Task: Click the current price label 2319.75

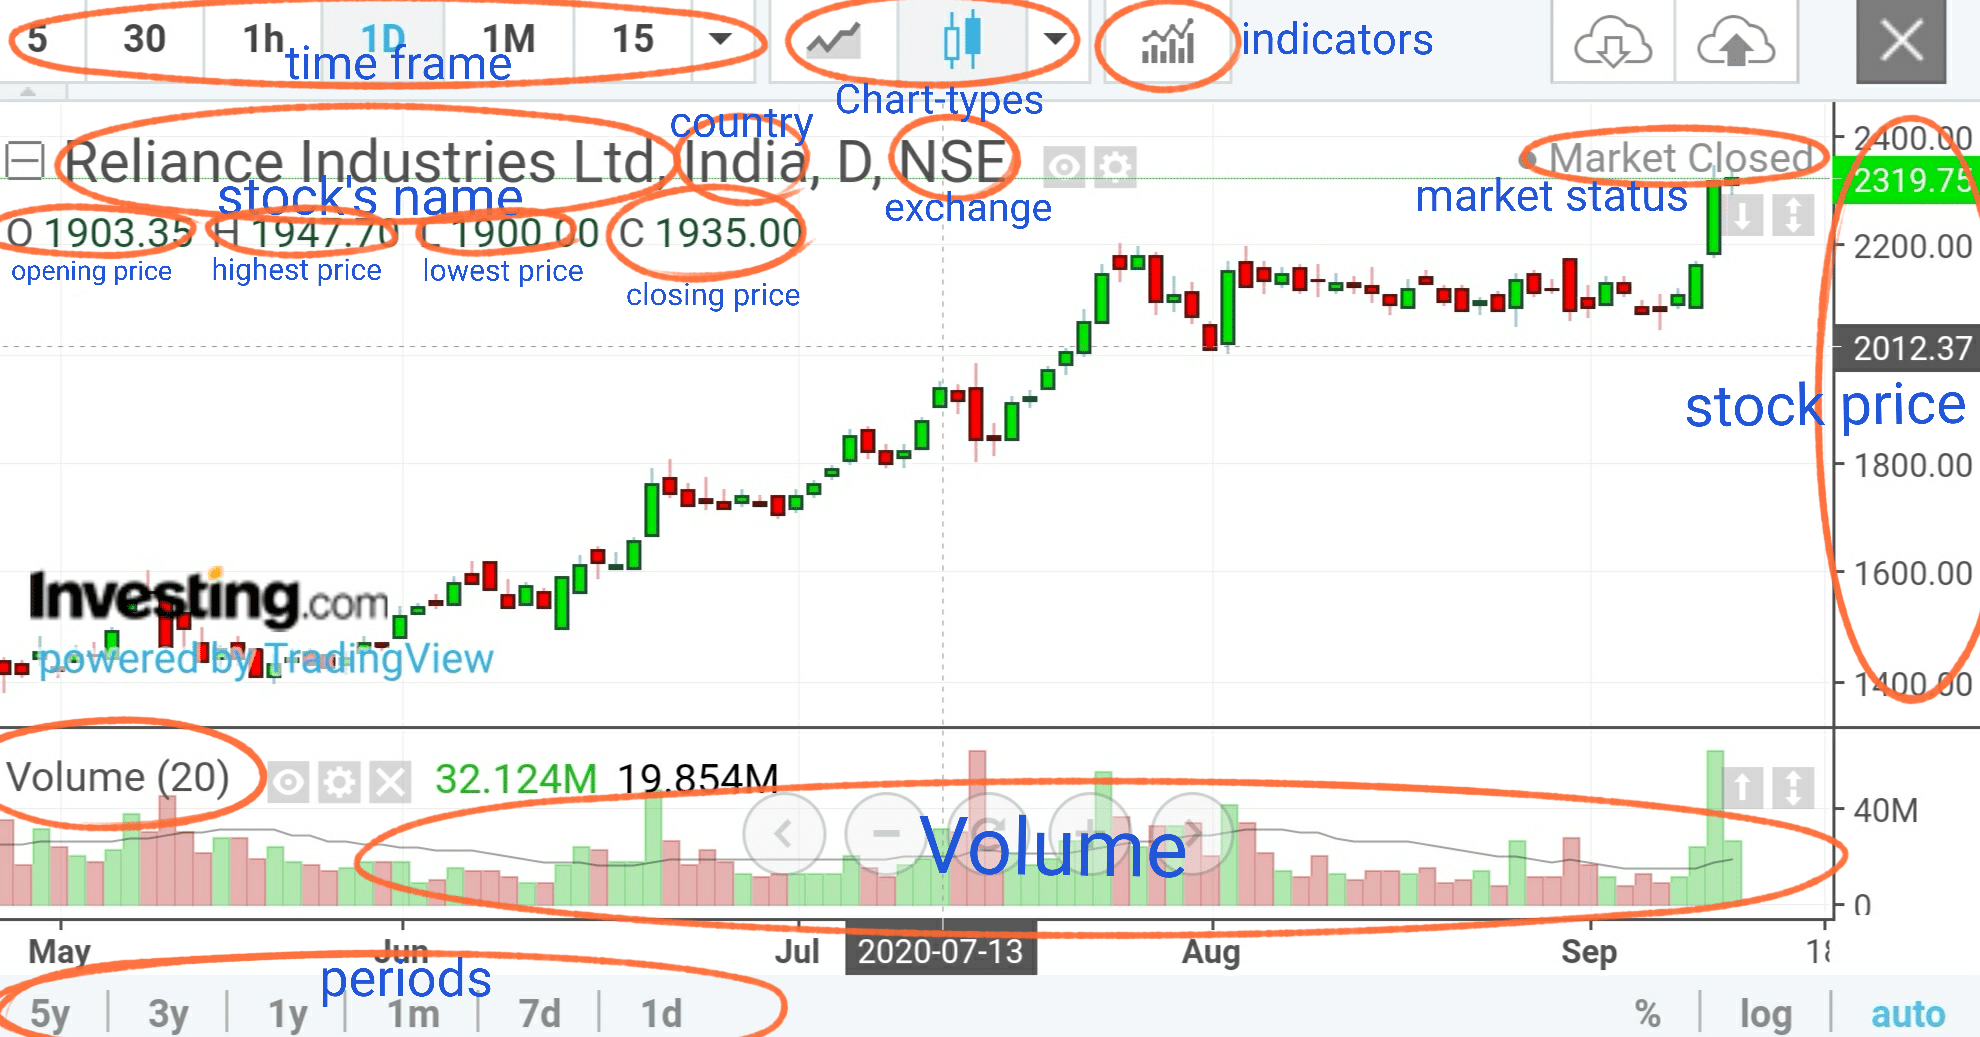Action: pyautogui.click(x=1906, y=180)
